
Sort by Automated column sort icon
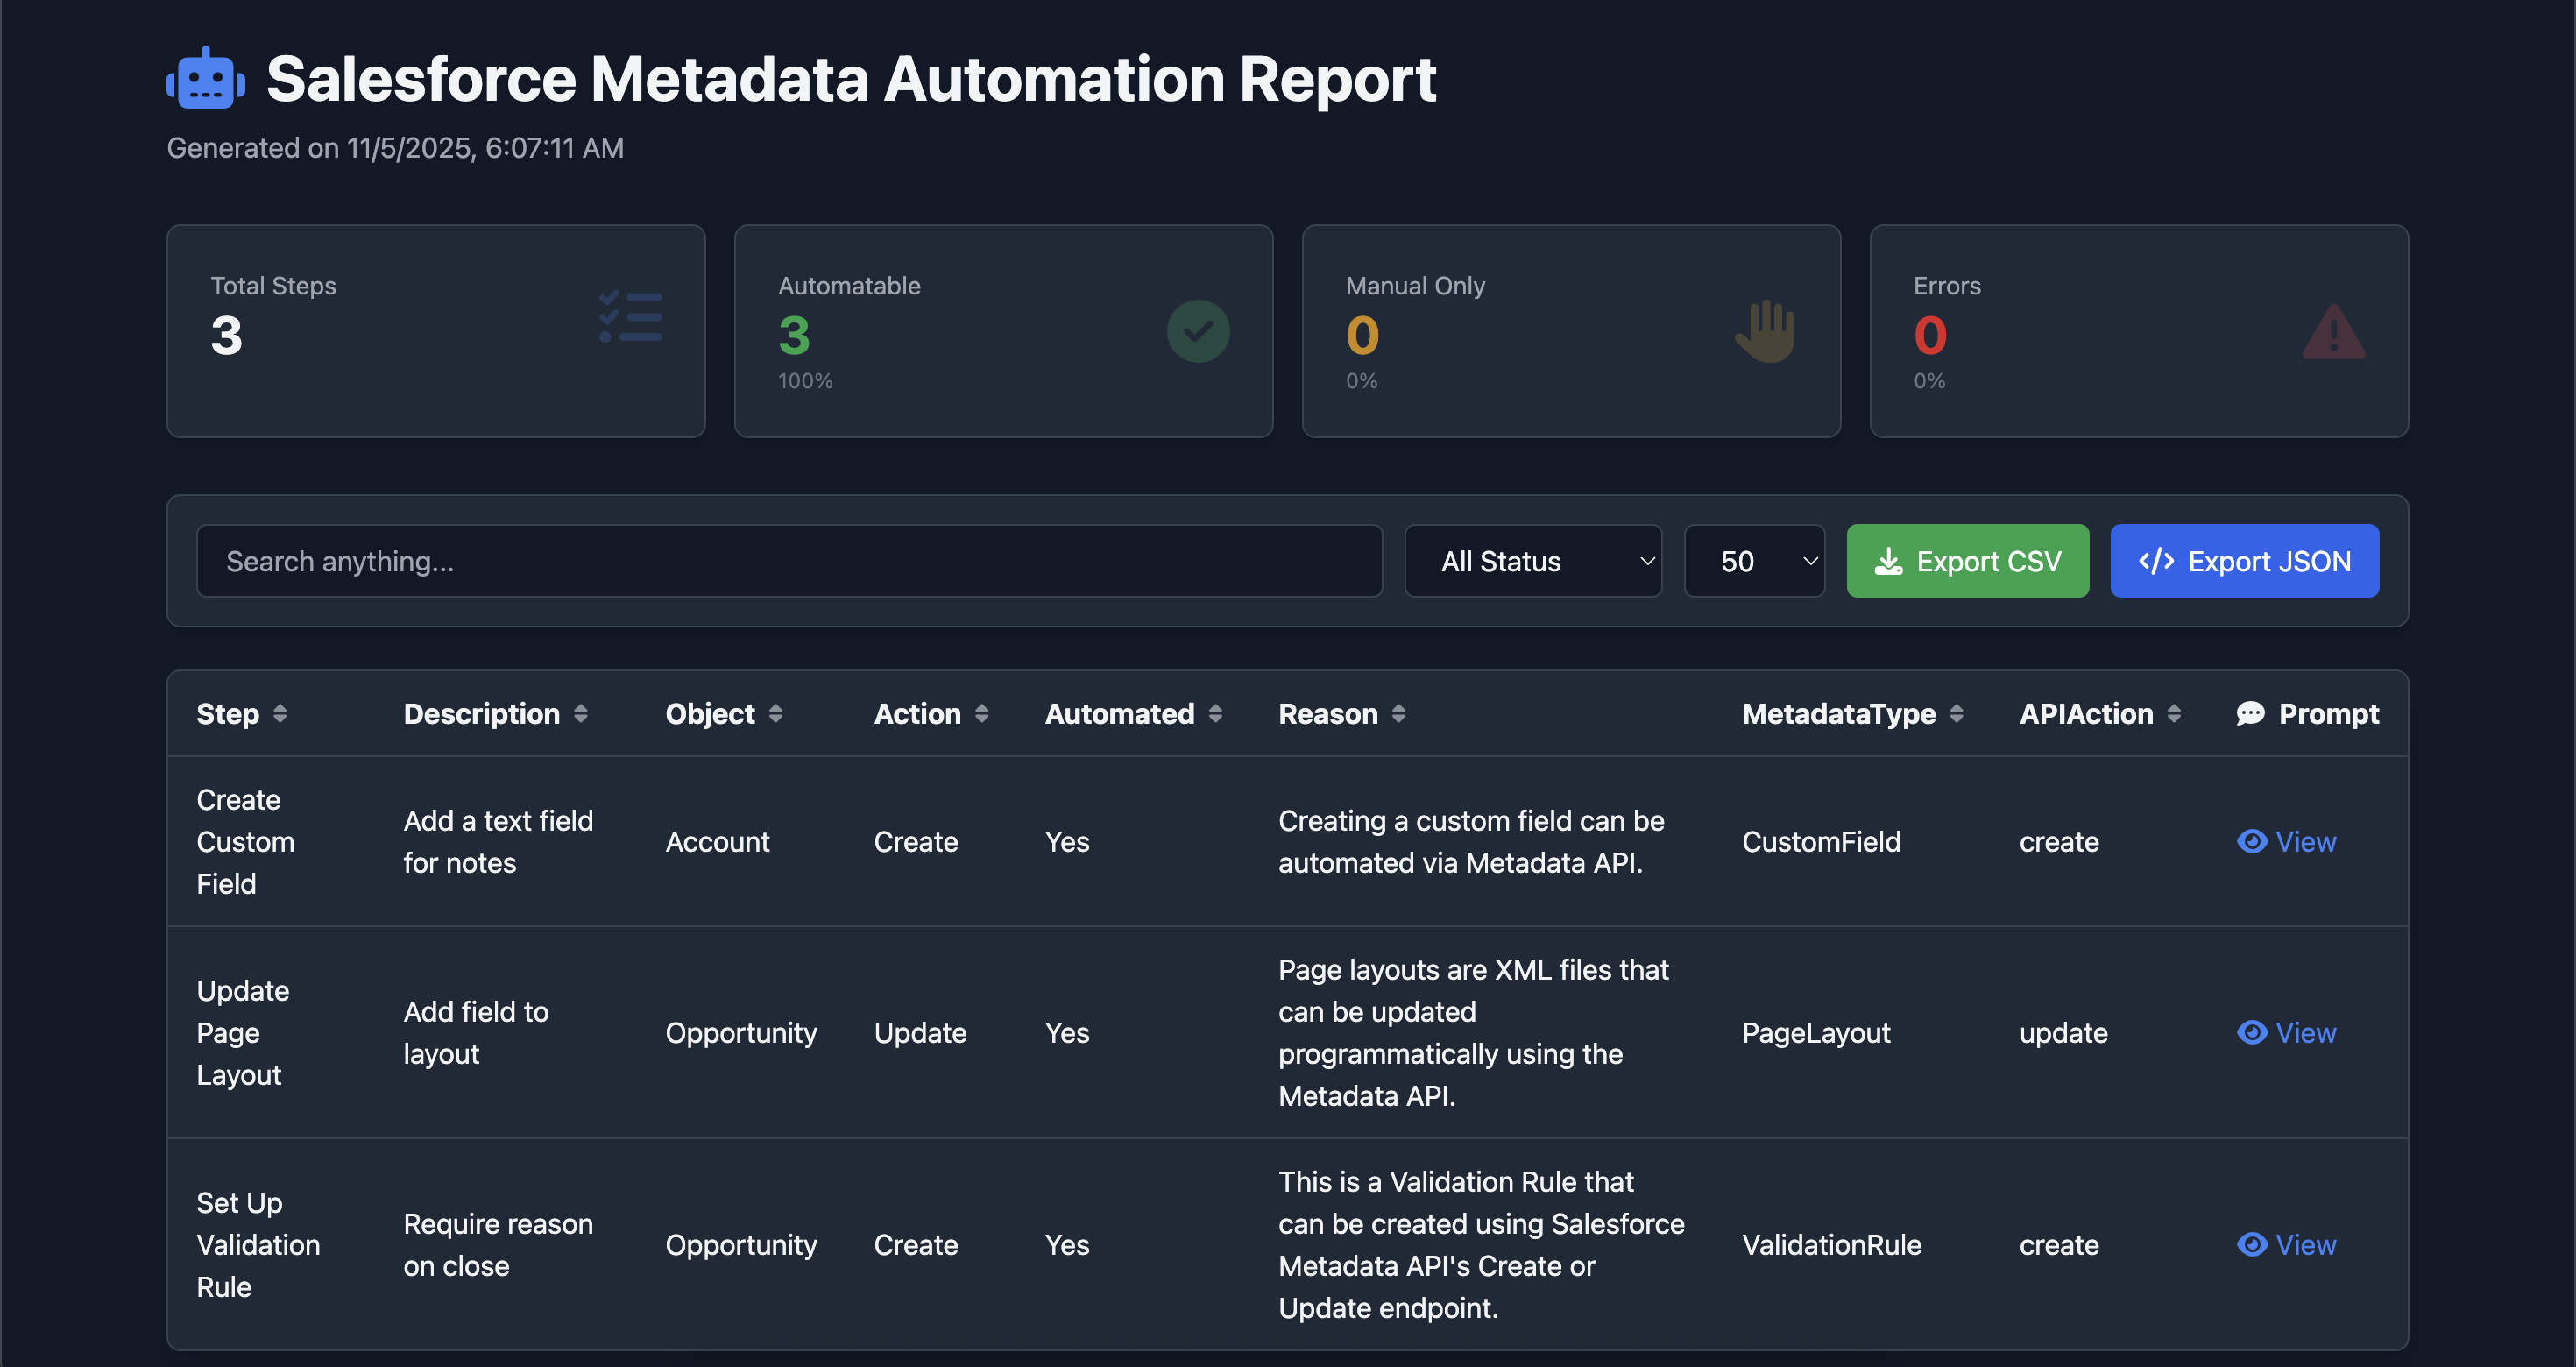(x=1215, y=714)
